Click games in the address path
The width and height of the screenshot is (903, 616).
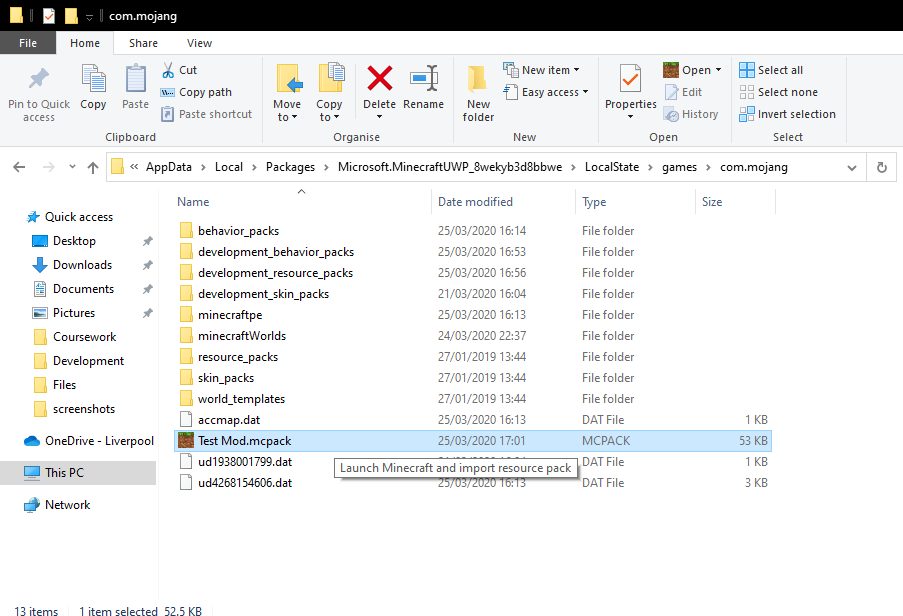pyautogui.click(x=679, y=167)
